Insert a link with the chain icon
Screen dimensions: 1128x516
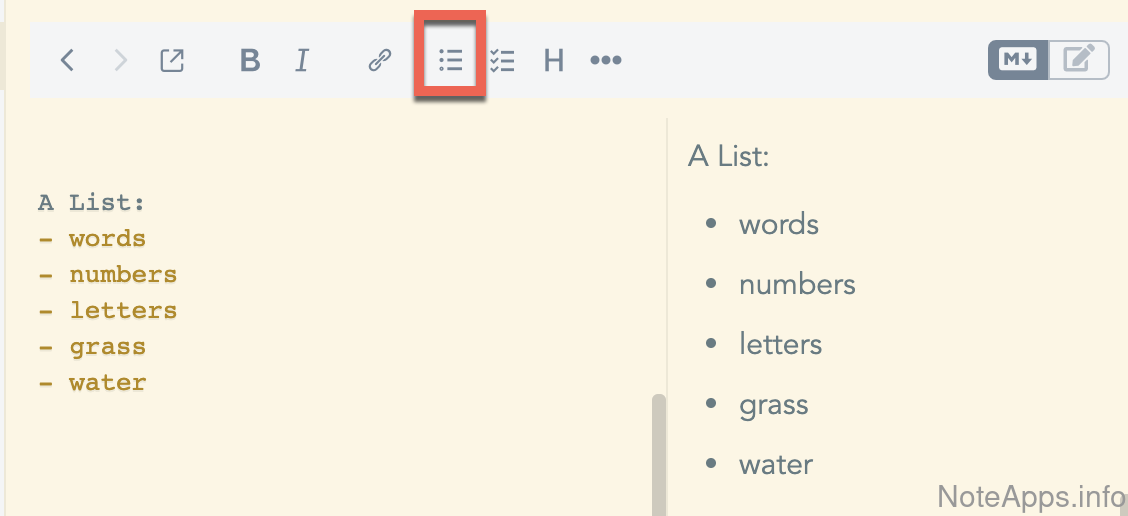379,61
